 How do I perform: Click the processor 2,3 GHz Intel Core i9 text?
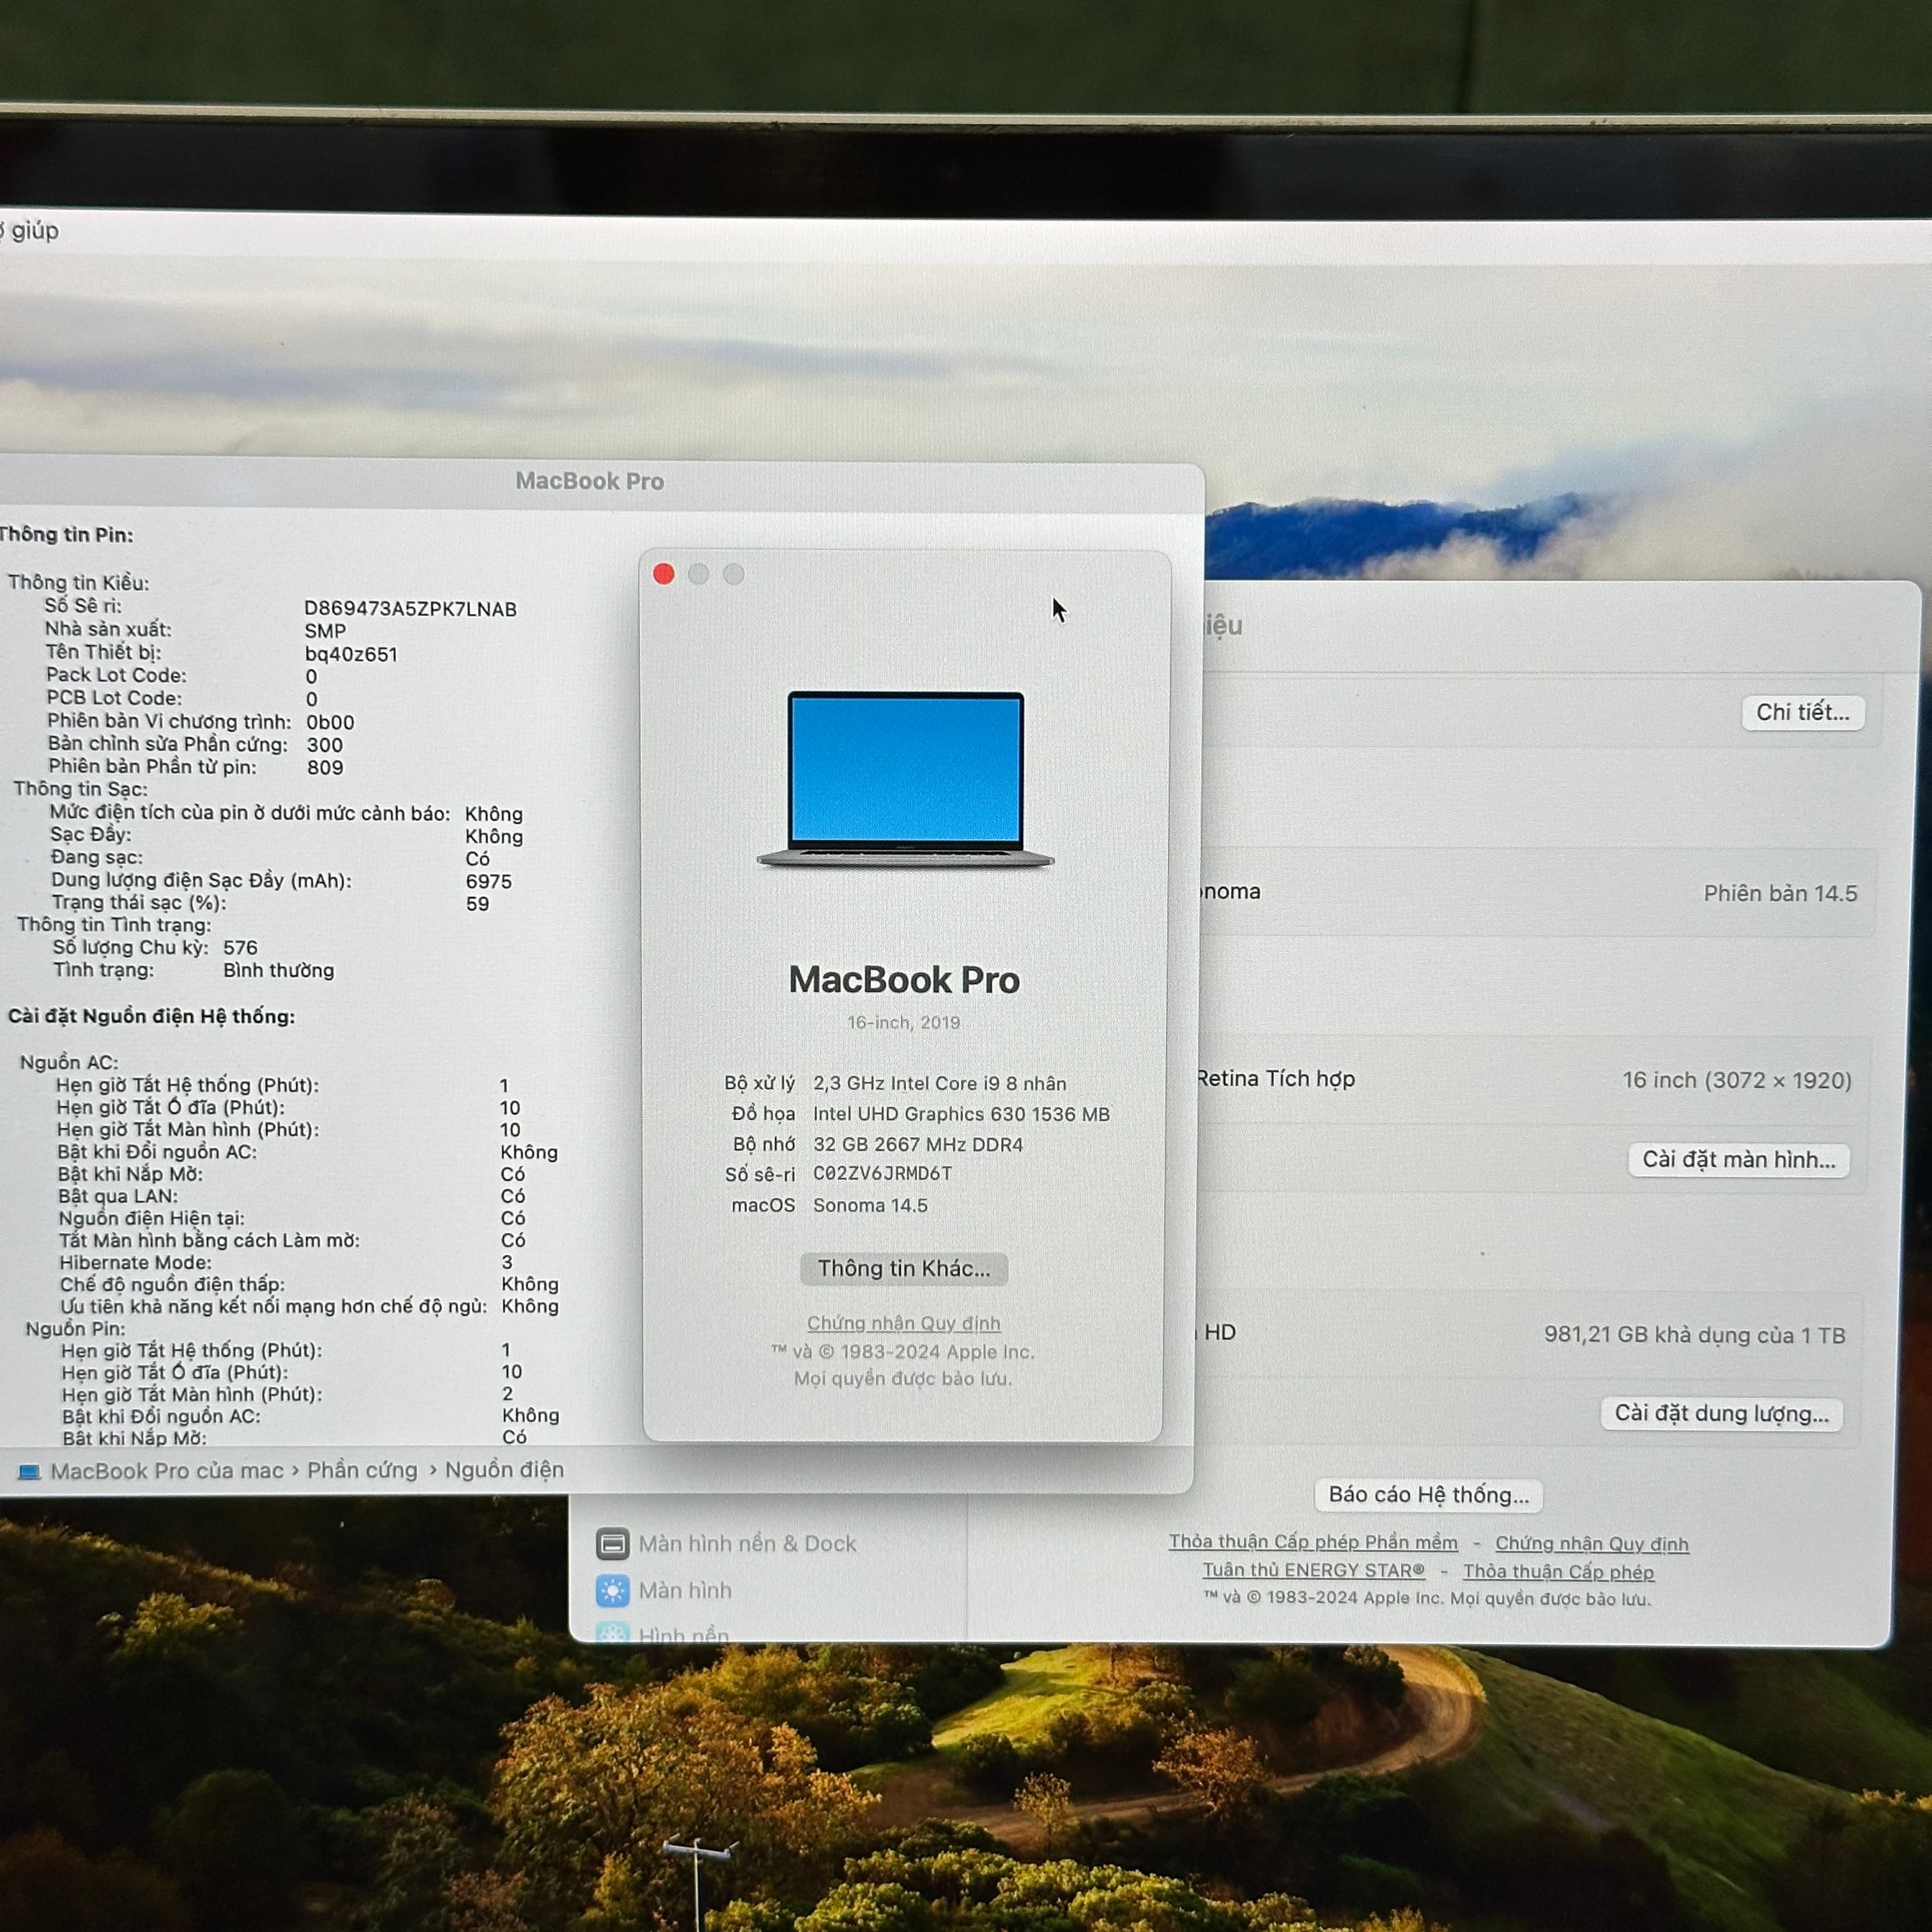point(939,1083)
